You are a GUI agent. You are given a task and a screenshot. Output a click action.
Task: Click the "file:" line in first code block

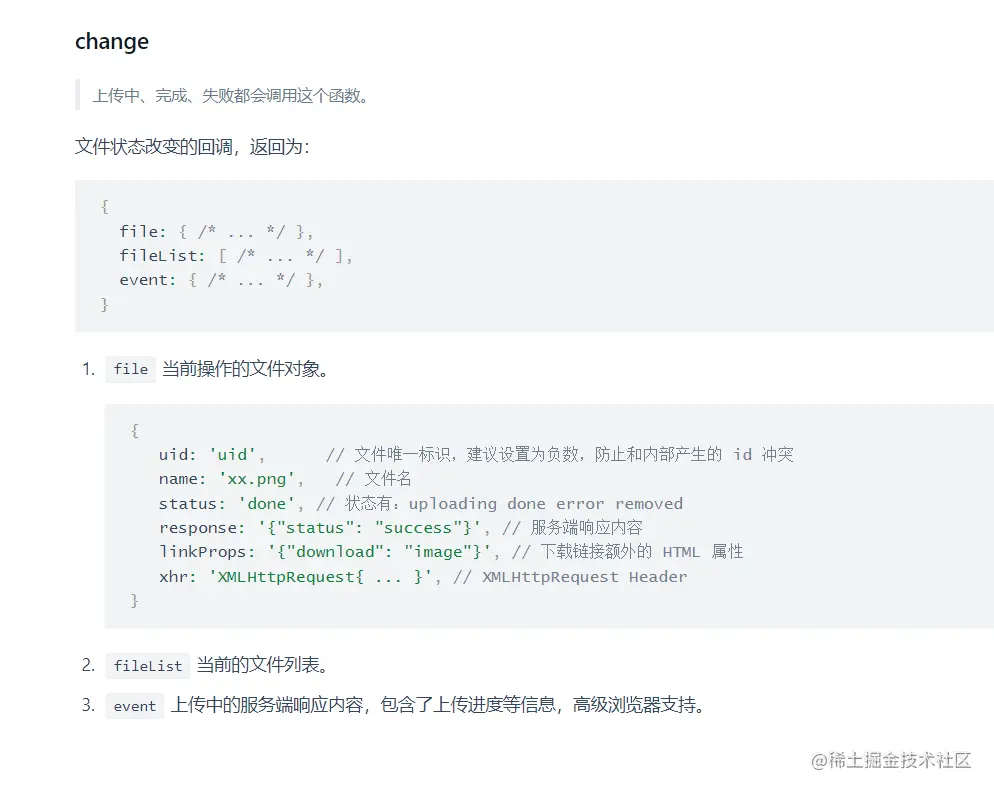(216, 231)
